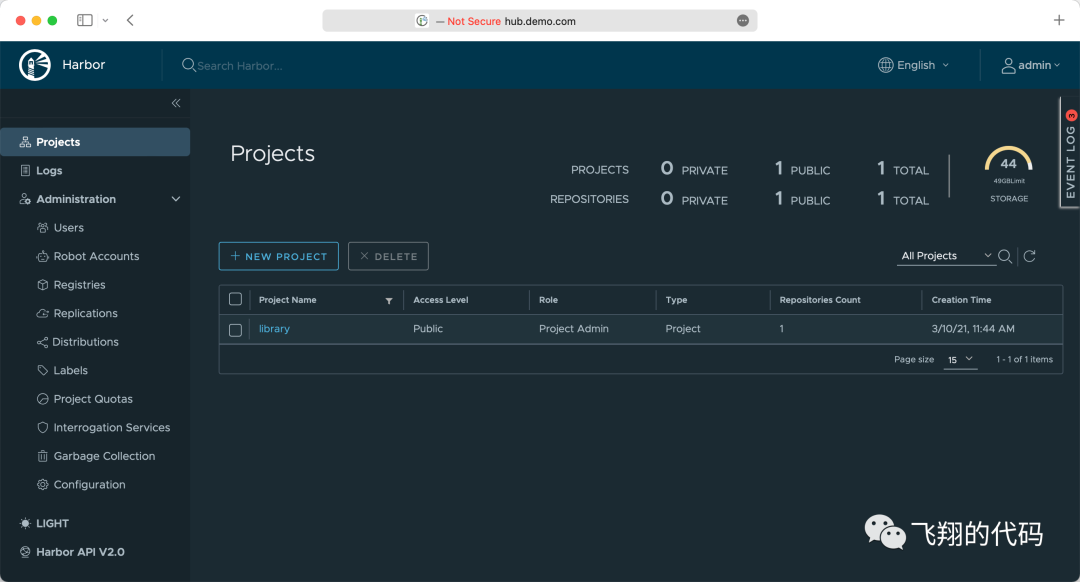This screenshot has height=582, width=1080.
Task: Click the Garbage Collection trash icon
Action: (x=43, y=456)
